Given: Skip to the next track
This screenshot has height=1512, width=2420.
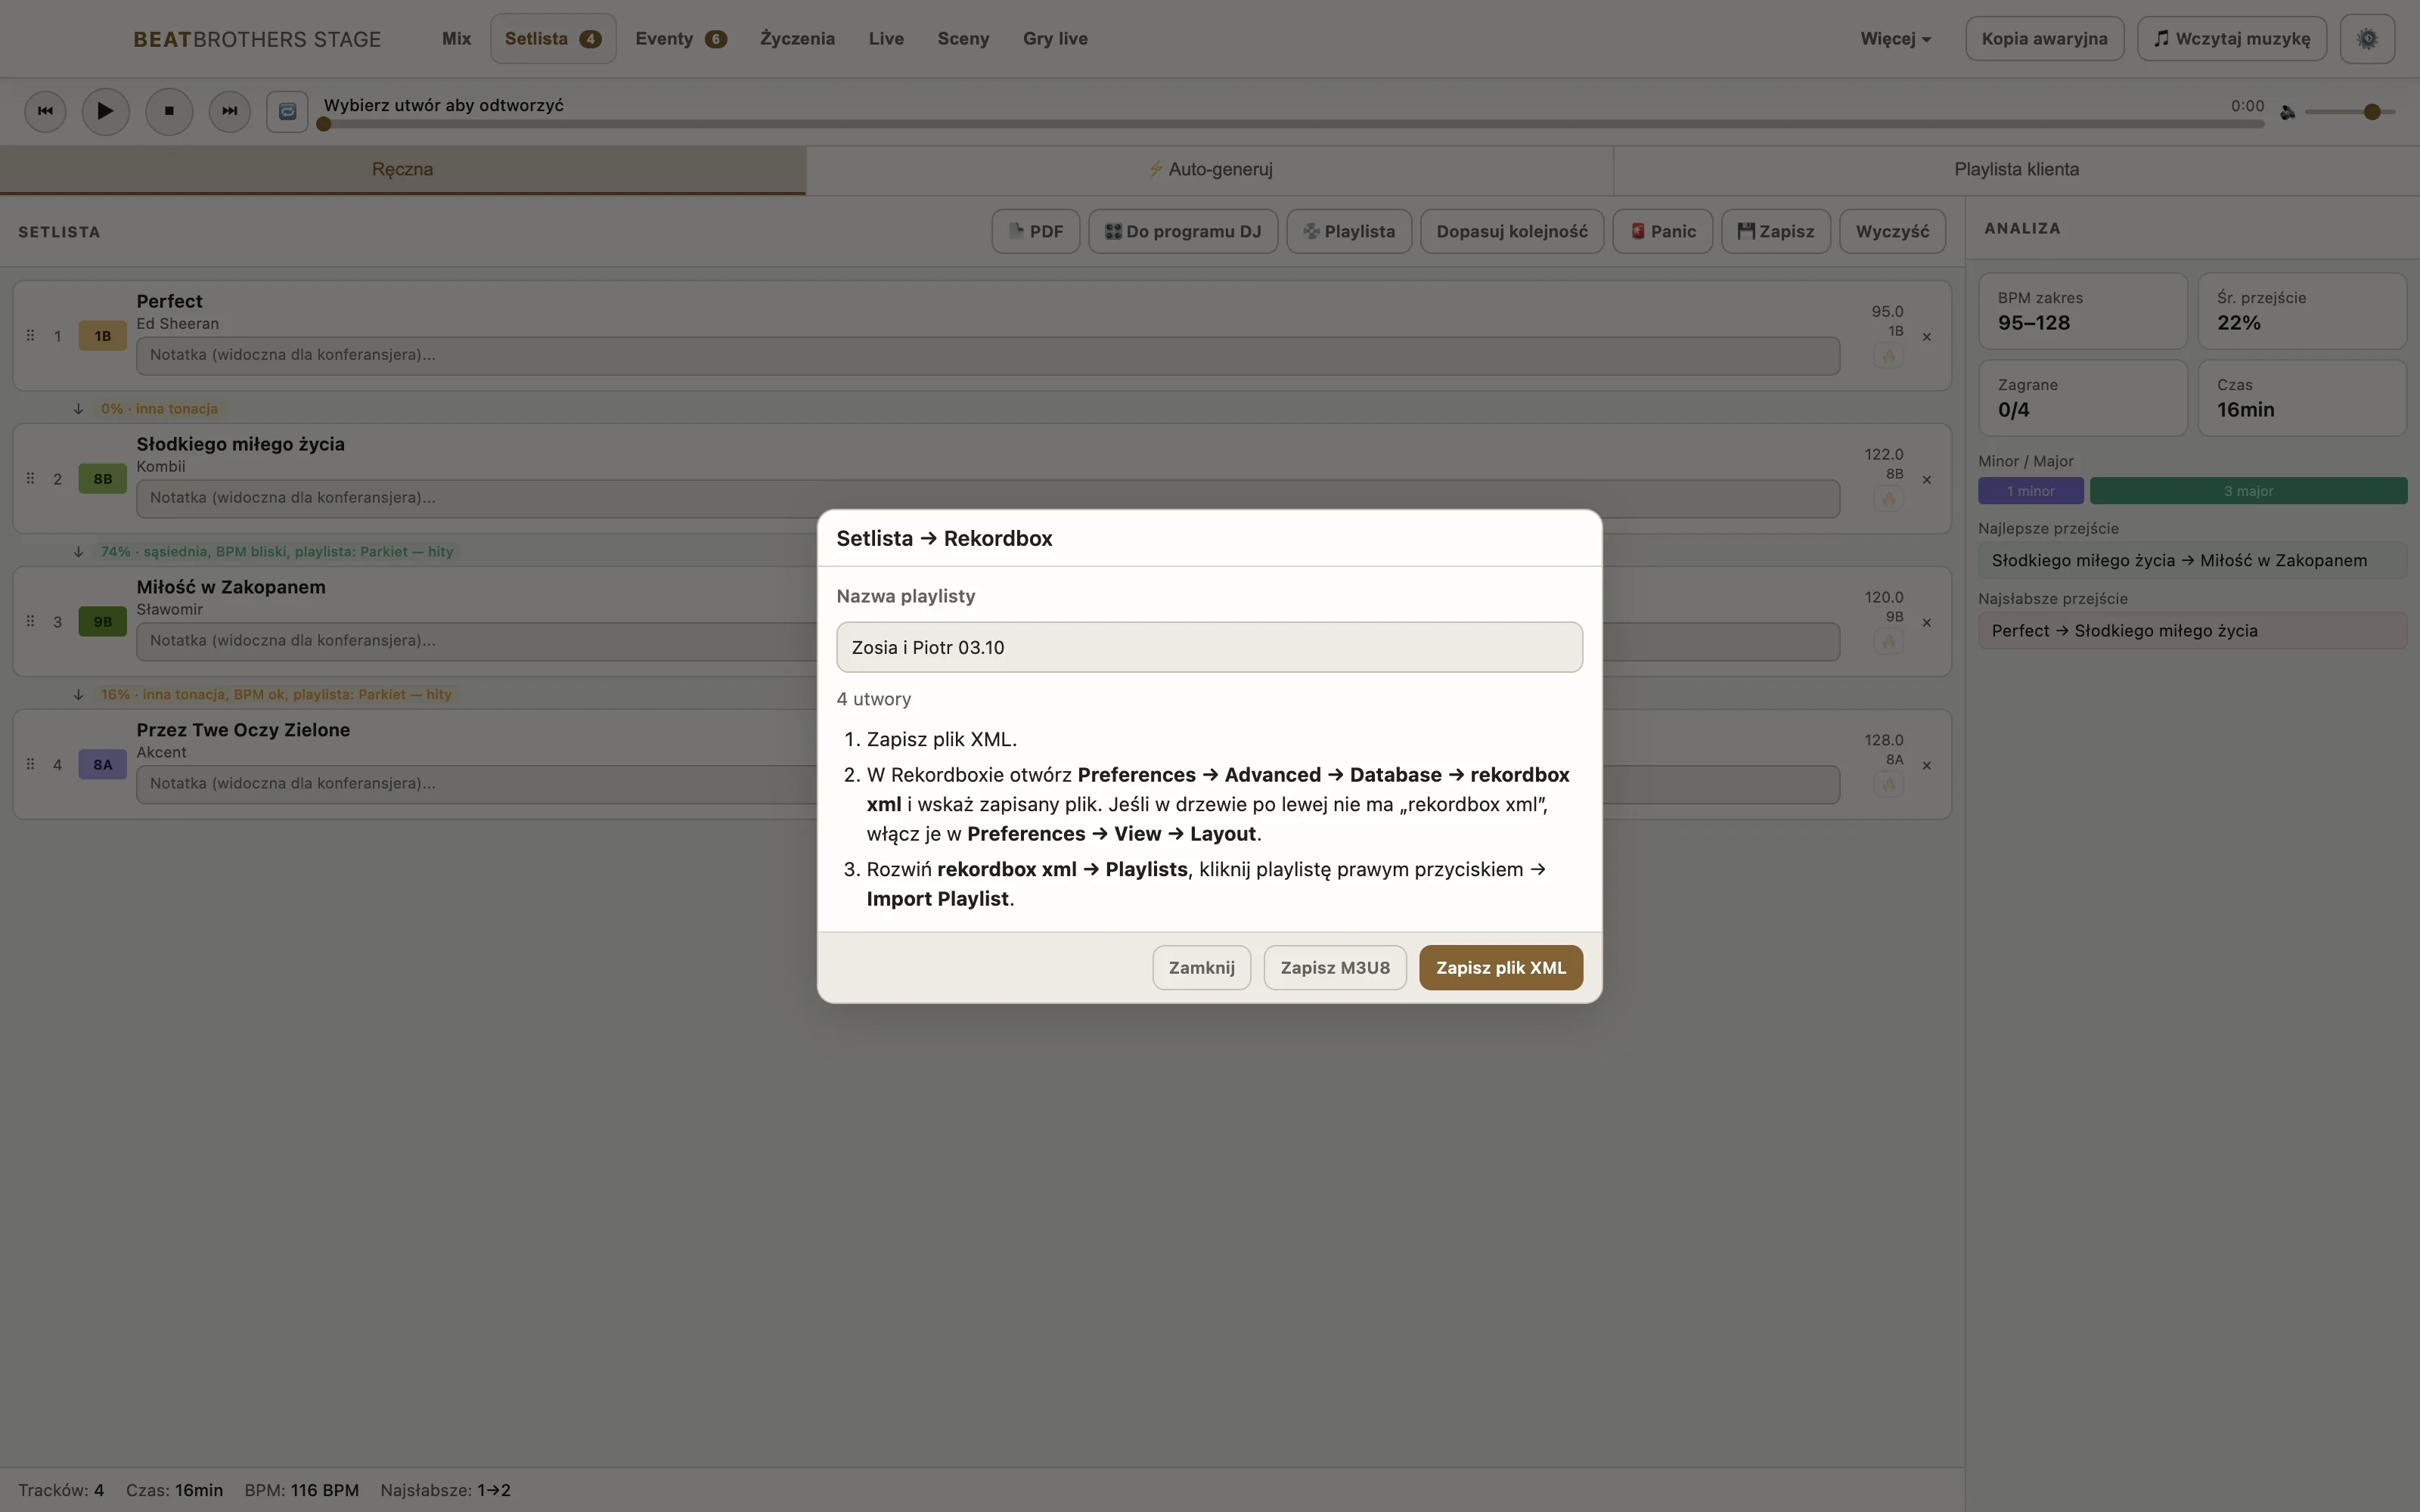Looking at the screenshot, I should tap(229, 111).
